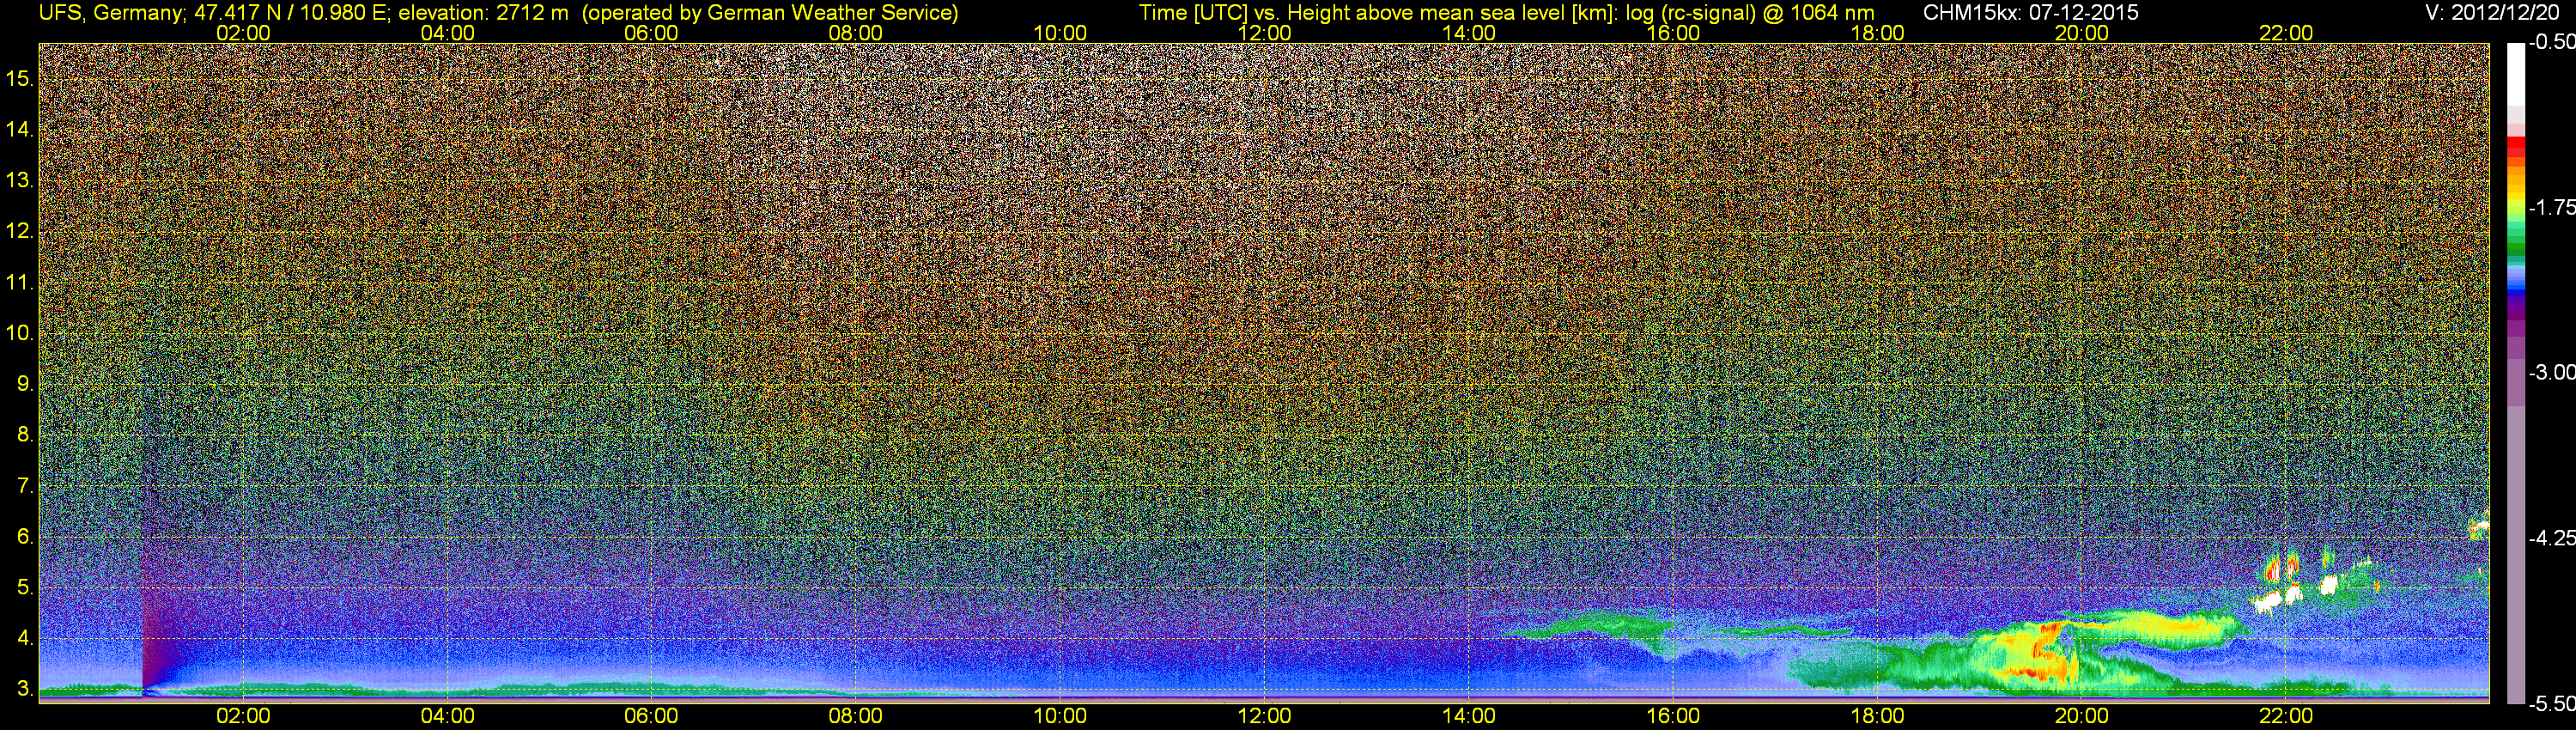Click the green segment of the color bar
Screen dimensions: 2576x730
2516,248
